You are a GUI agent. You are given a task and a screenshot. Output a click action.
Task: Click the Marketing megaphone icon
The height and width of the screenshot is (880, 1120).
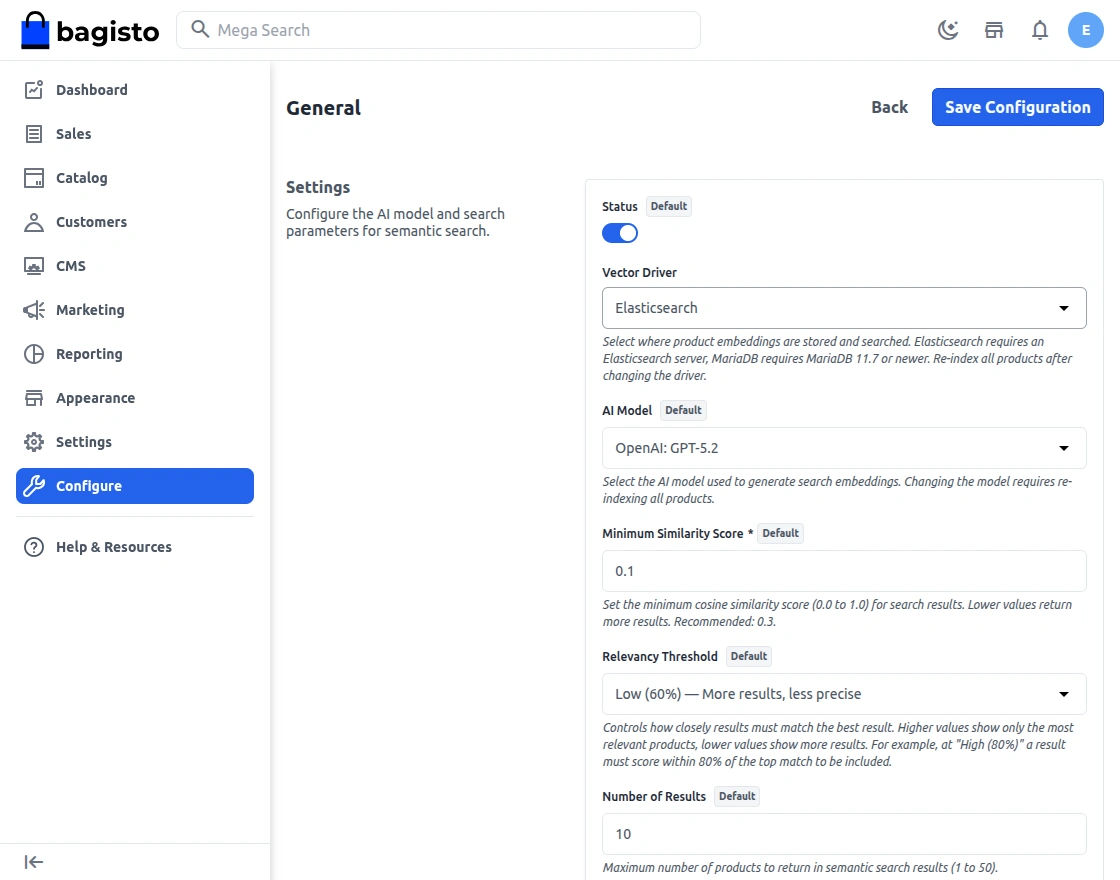[x=34, y=310]
